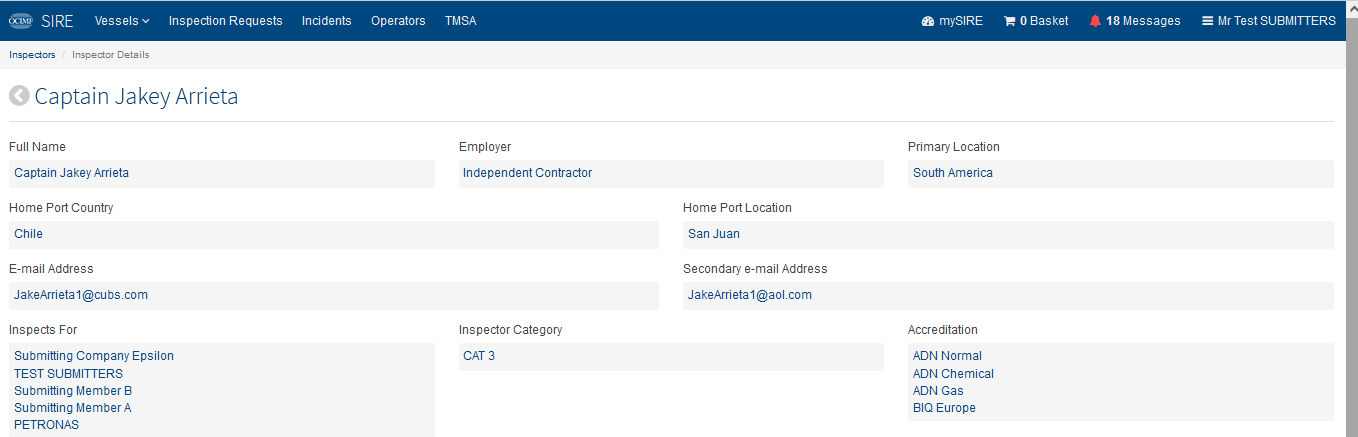This screenshot has height=437, width=1358.
Task: Select Operators in the navigation bar
Action: 398,21
